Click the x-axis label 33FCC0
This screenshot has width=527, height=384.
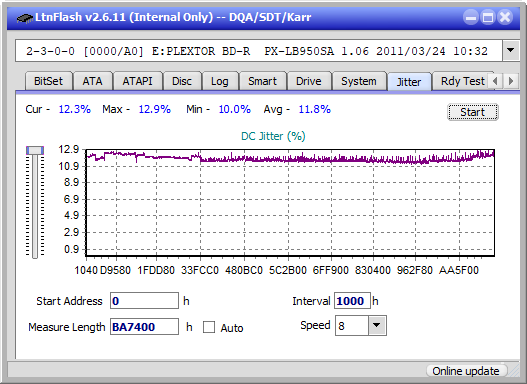point(200,270)
